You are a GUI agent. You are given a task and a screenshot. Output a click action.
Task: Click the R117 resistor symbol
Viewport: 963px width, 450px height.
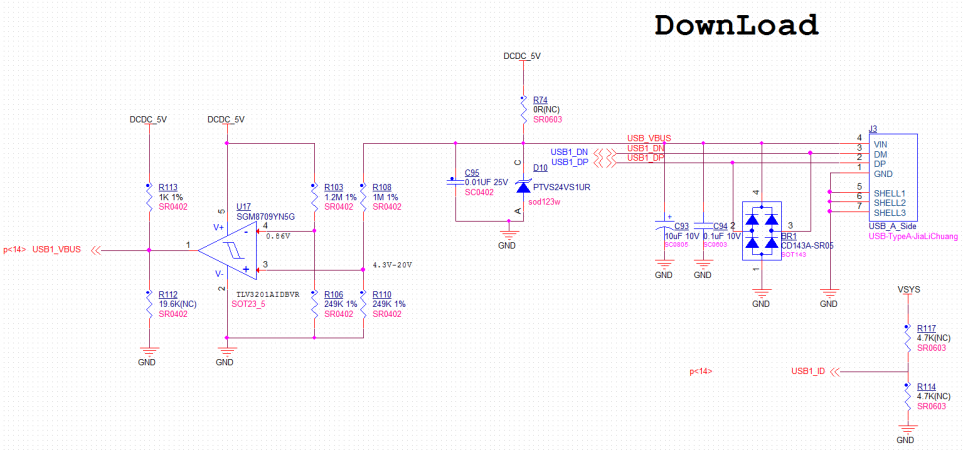tap(907, 338)
